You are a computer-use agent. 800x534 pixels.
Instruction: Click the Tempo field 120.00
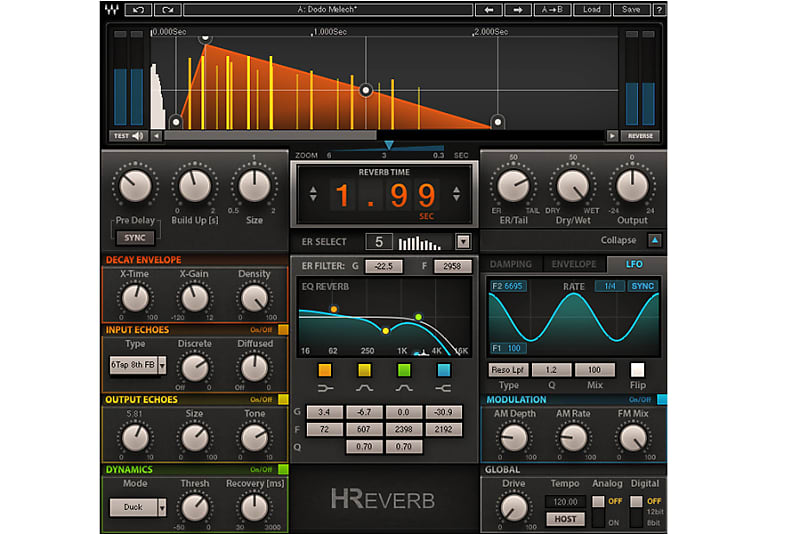pyautogui.click(x=565, y=502)
